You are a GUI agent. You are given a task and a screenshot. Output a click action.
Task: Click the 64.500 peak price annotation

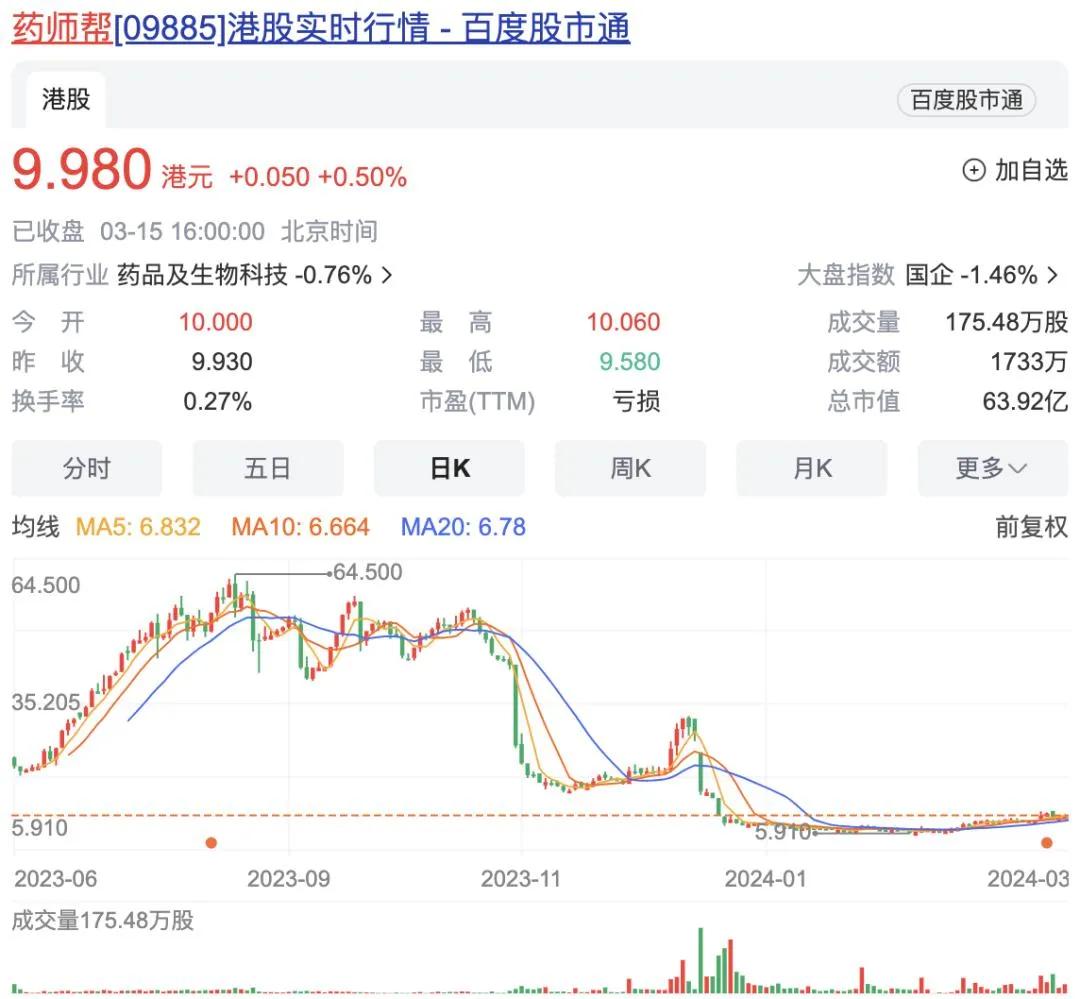point(367,572)
